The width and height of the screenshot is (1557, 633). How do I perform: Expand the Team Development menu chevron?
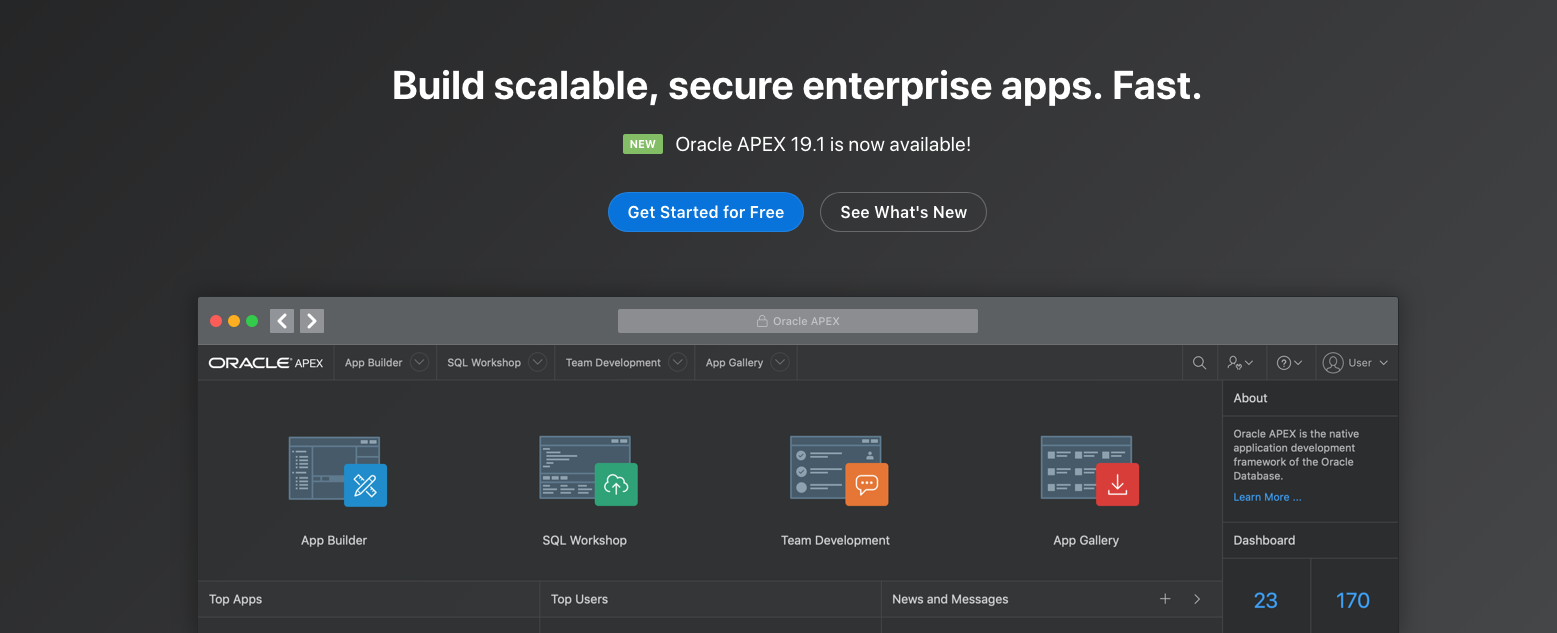[678, 363]
